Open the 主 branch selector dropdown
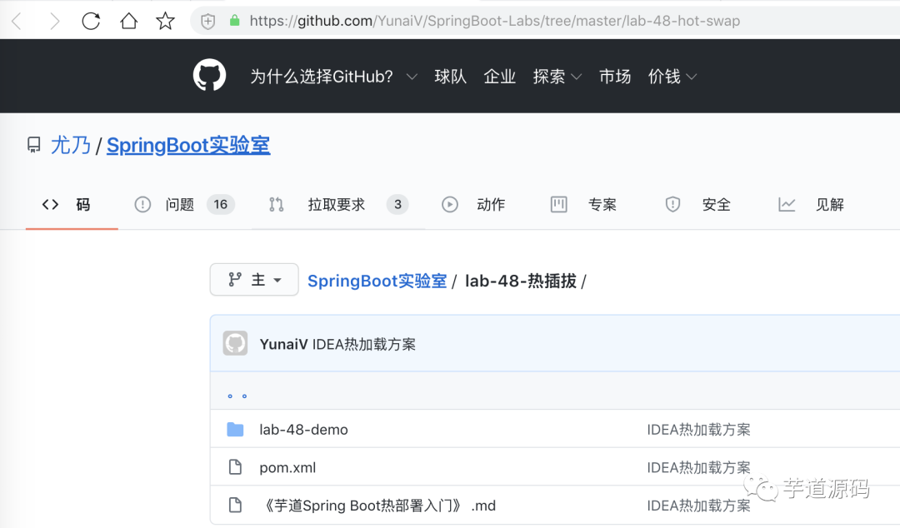The width and height of the screenshot is (900, 528). coord(254,280)
